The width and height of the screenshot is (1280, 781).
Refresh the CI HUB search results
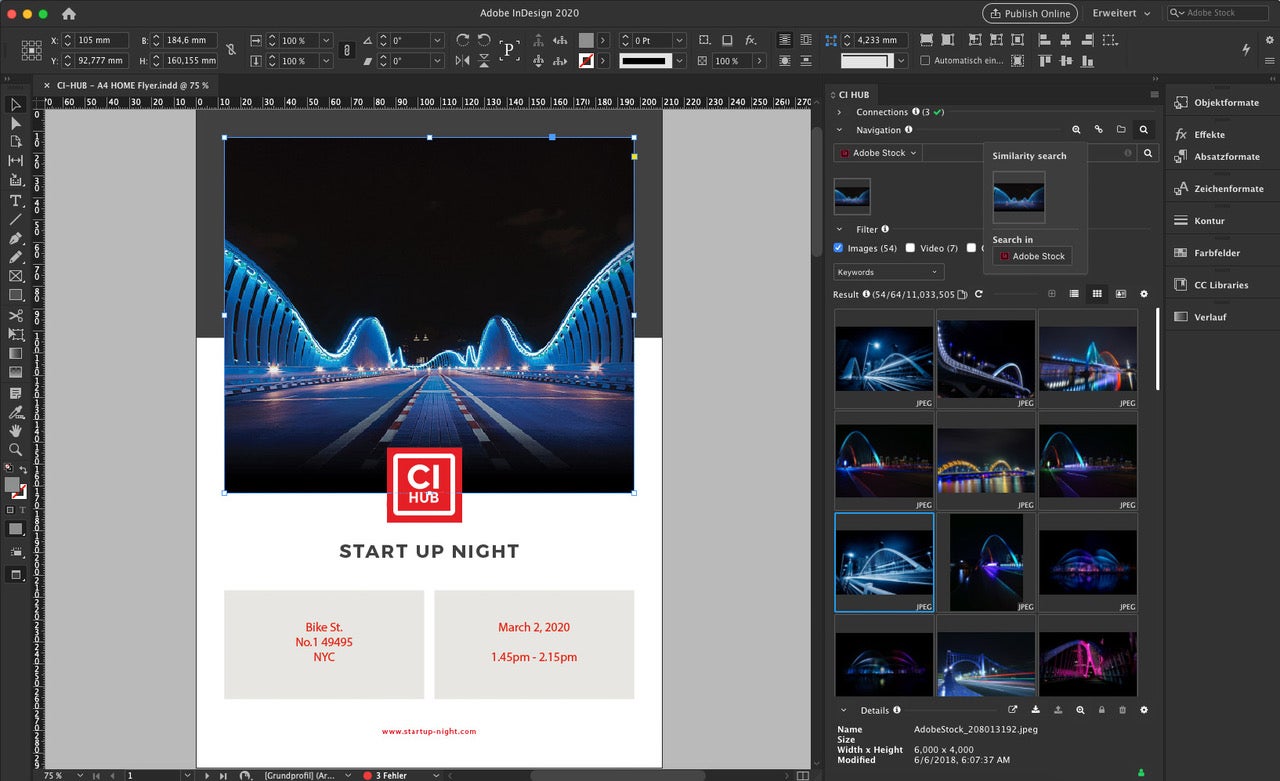click(x=978, y=294)
